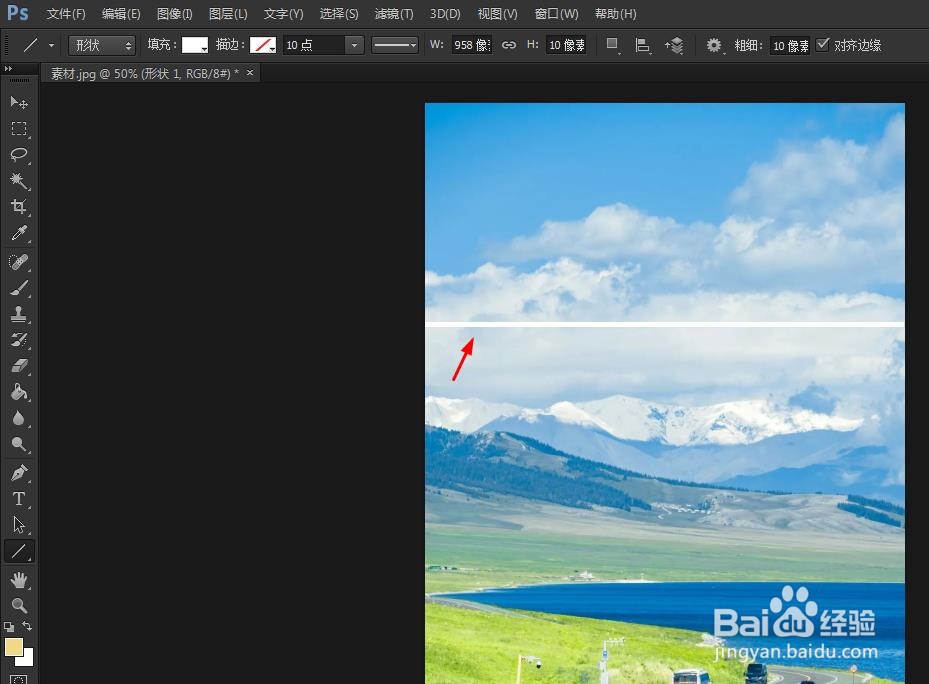Open the 滤镜 menu
Screen dimensions: 929x684
coord(394,13)
